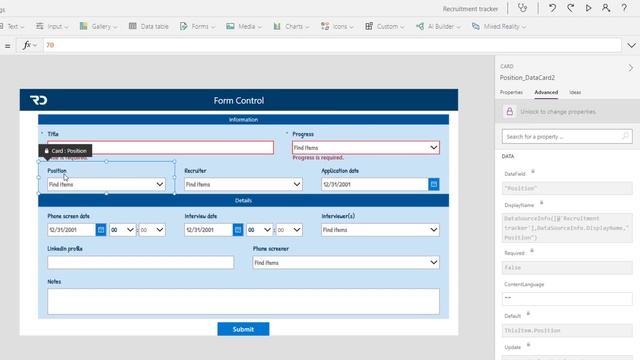Viewport: 640px width, 360px height.
Task: Open the Charts menu
Action: tap(291, 26)
